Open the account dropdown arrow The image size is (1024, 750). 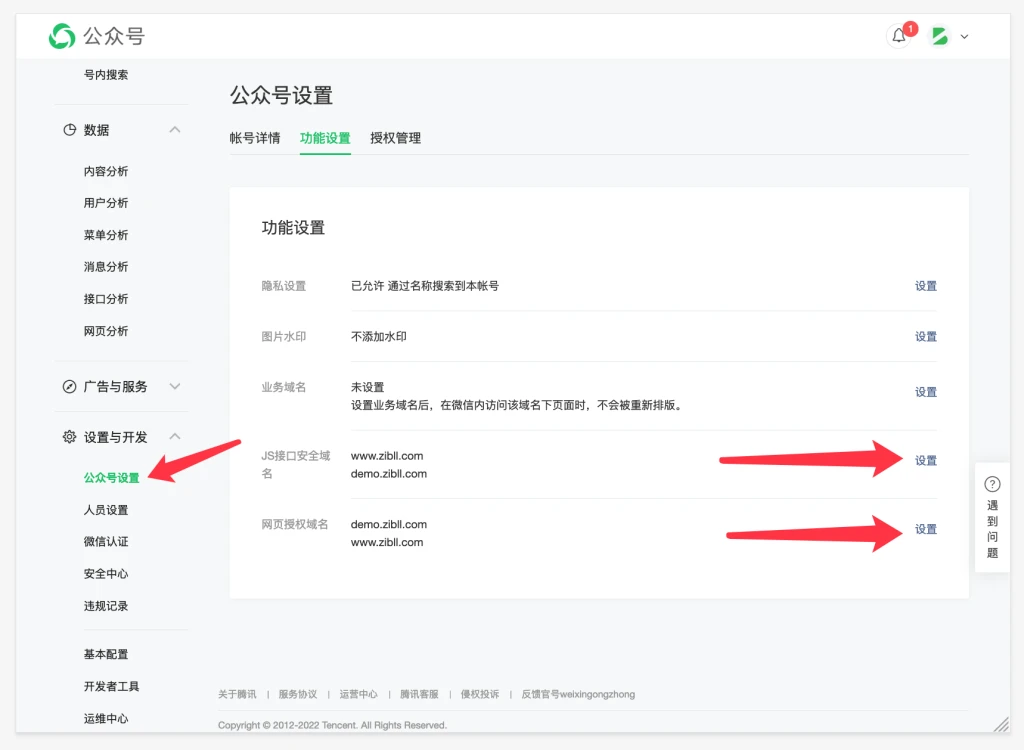(x=964, y=37)
